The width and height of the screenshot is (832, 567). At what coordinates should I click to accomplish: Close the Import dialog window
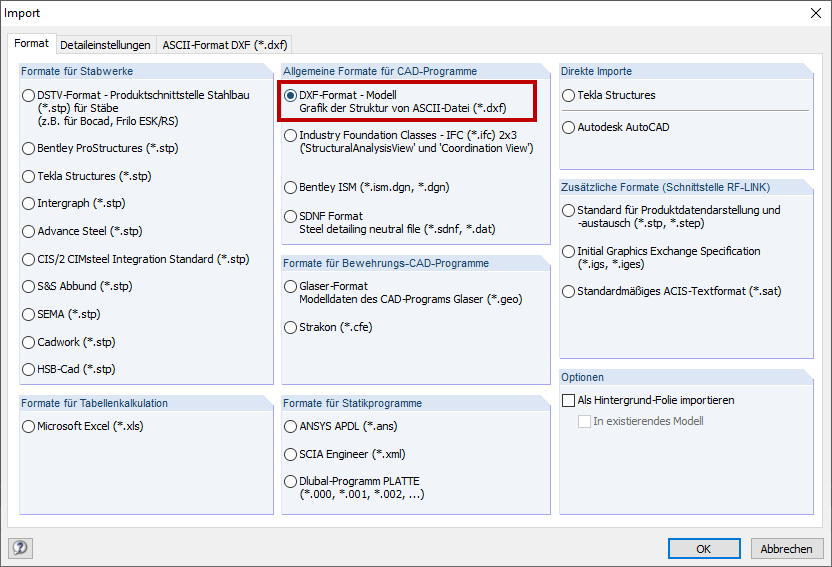click(810, 13)
